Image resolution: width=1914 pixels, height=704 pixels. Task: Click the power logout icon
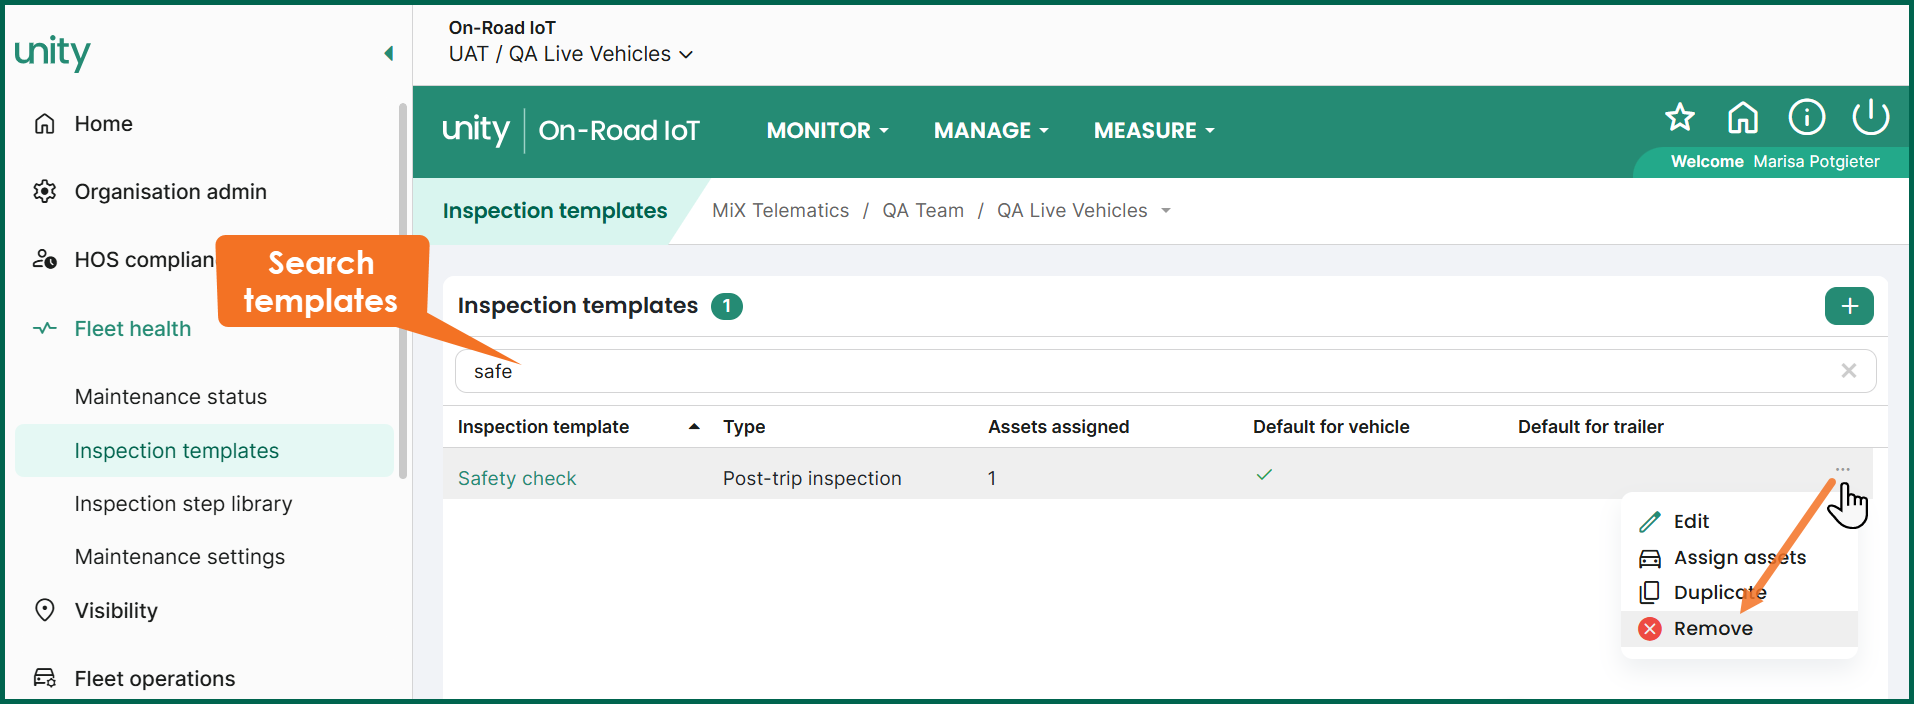click(1869, 118)
